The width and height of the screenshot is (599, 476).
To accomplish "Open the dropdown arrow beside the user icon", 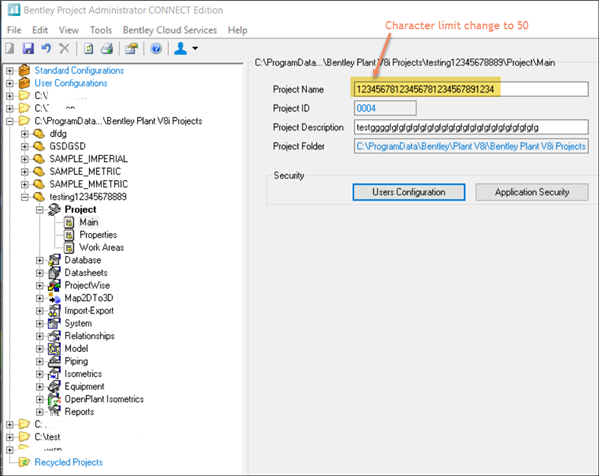I will pos(195,49).
